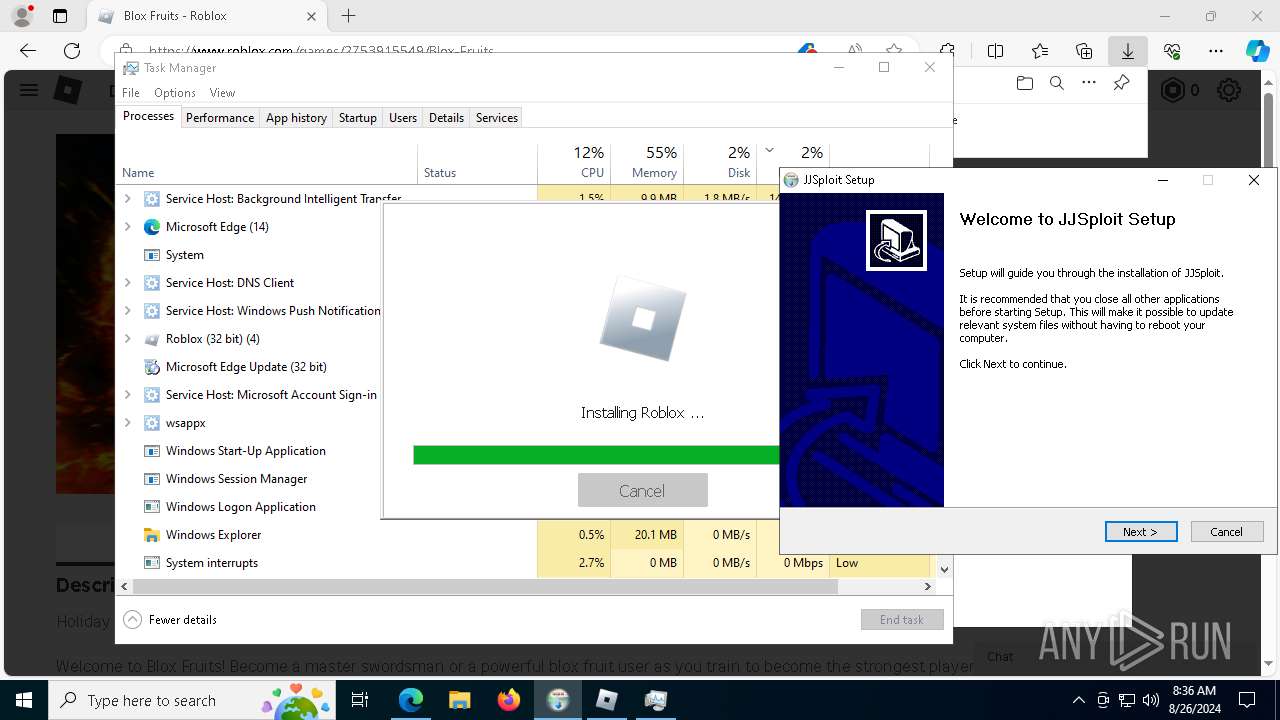
Task: Open Edge favorites star-list icon
Action: 1040,51
